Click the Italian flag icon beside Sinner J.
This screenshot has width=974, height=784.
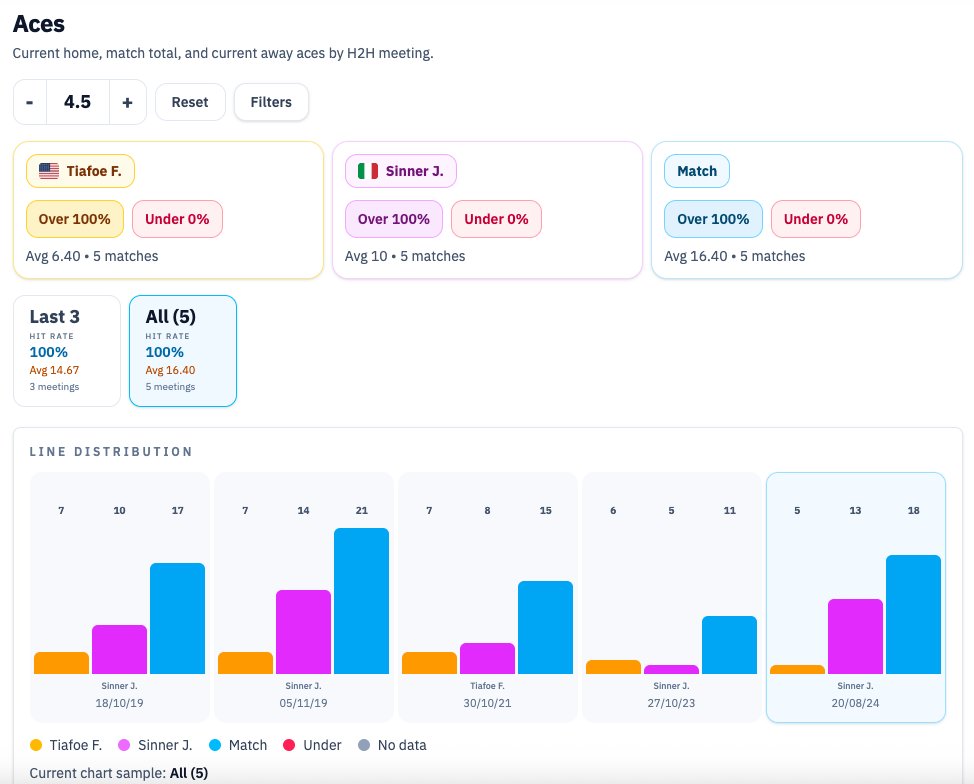coord(367,170)
